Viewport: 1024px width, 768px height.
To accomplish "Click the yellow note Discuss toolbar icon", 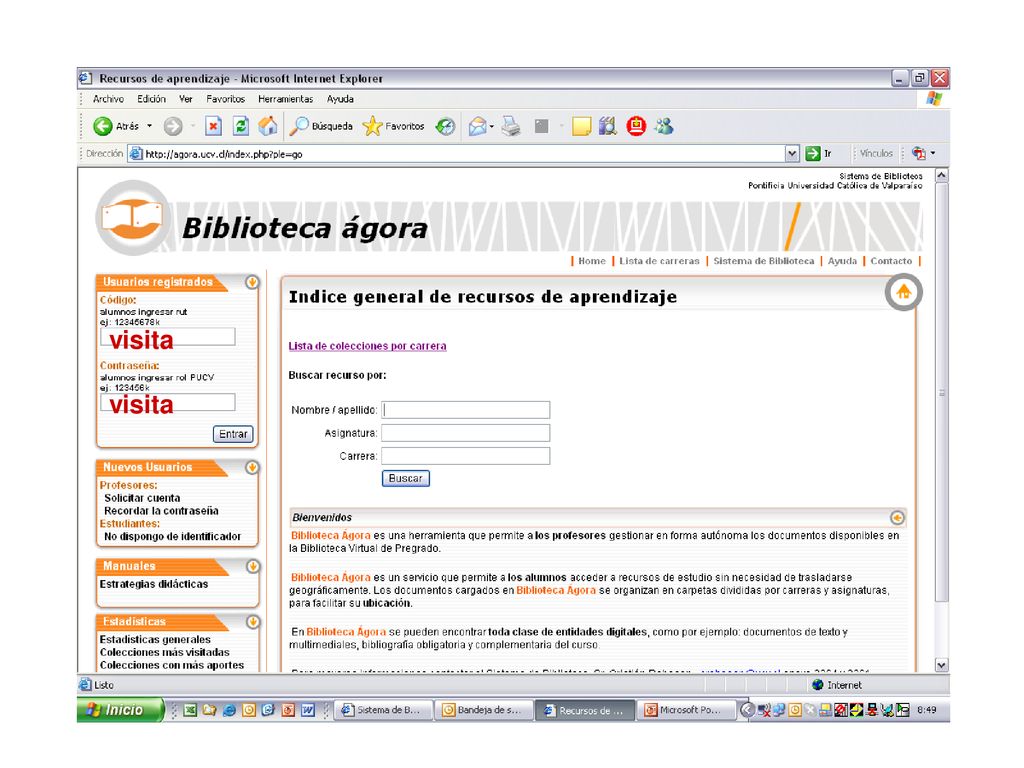I will point(581,126).
